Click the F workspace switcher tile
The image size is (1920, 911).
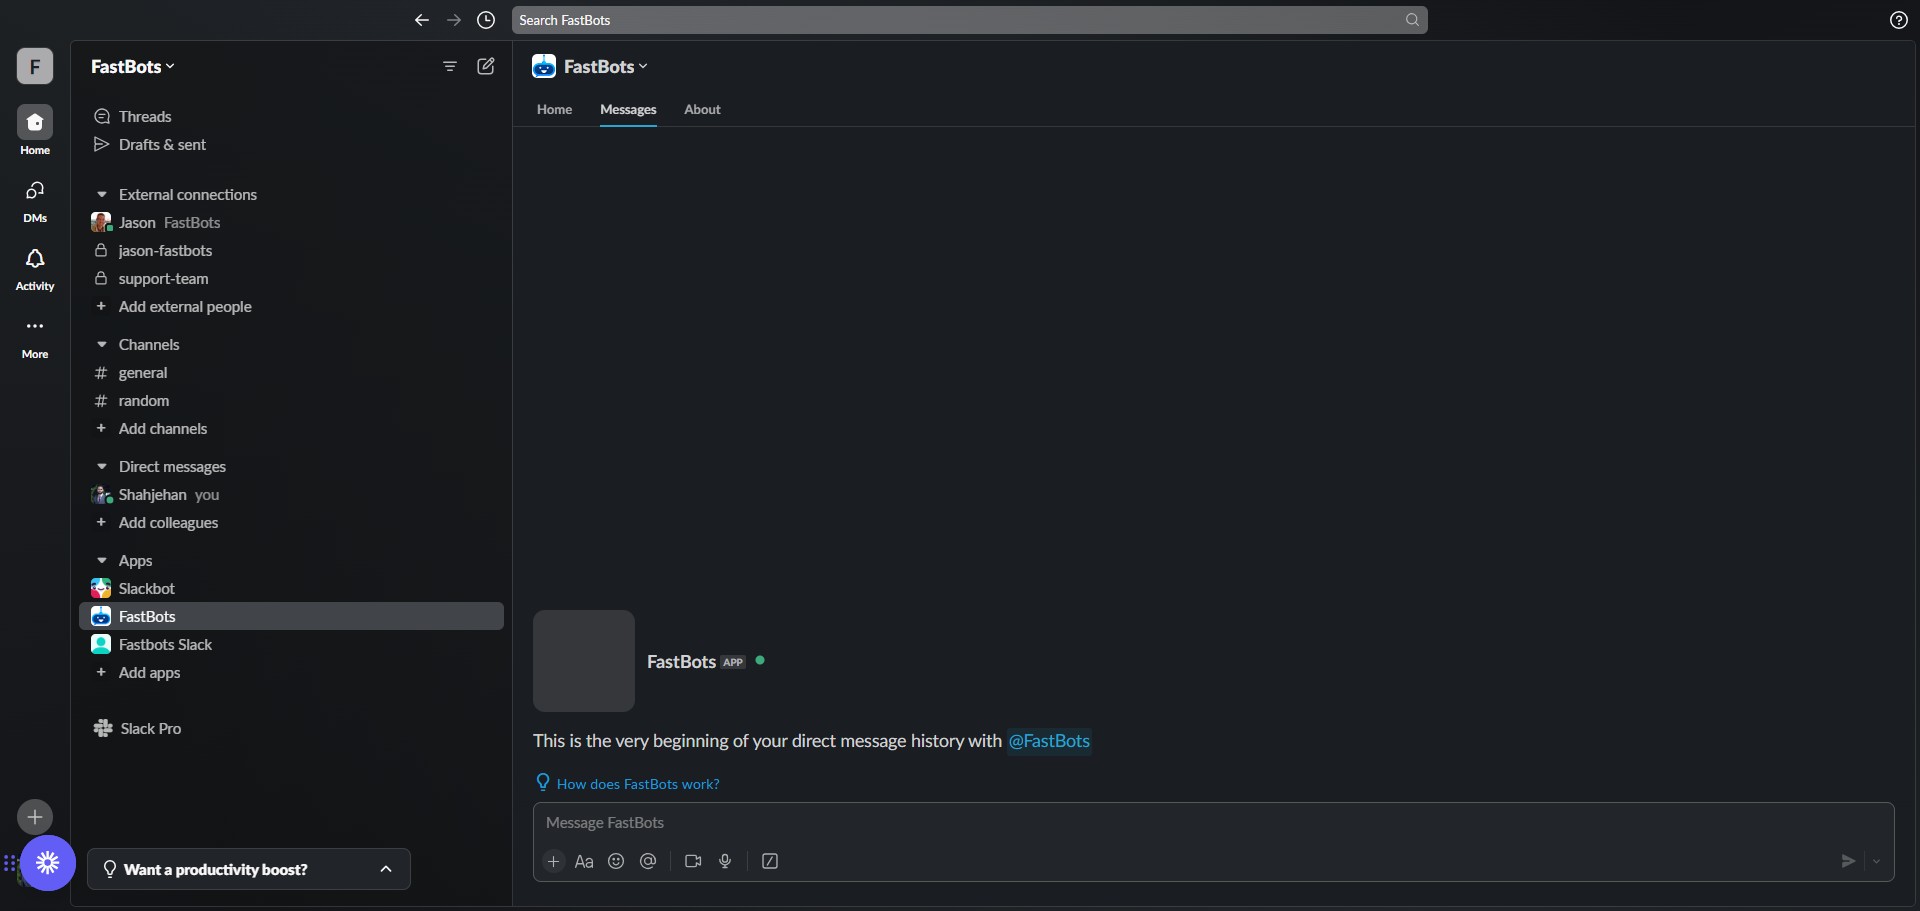point(35,66)
